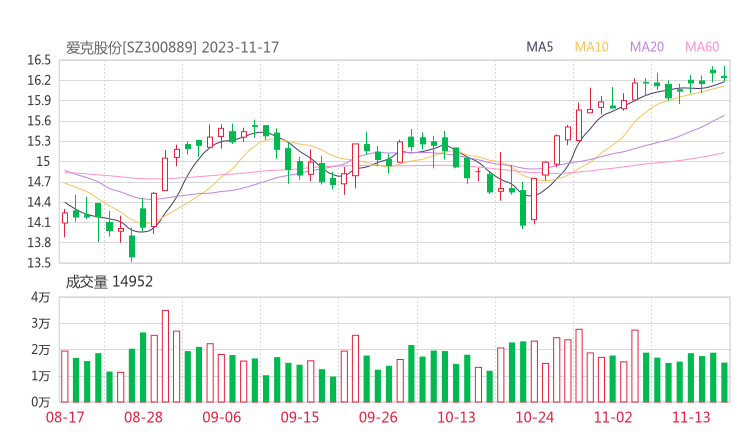Click the 14.1 price axis label

coord(39,222)
